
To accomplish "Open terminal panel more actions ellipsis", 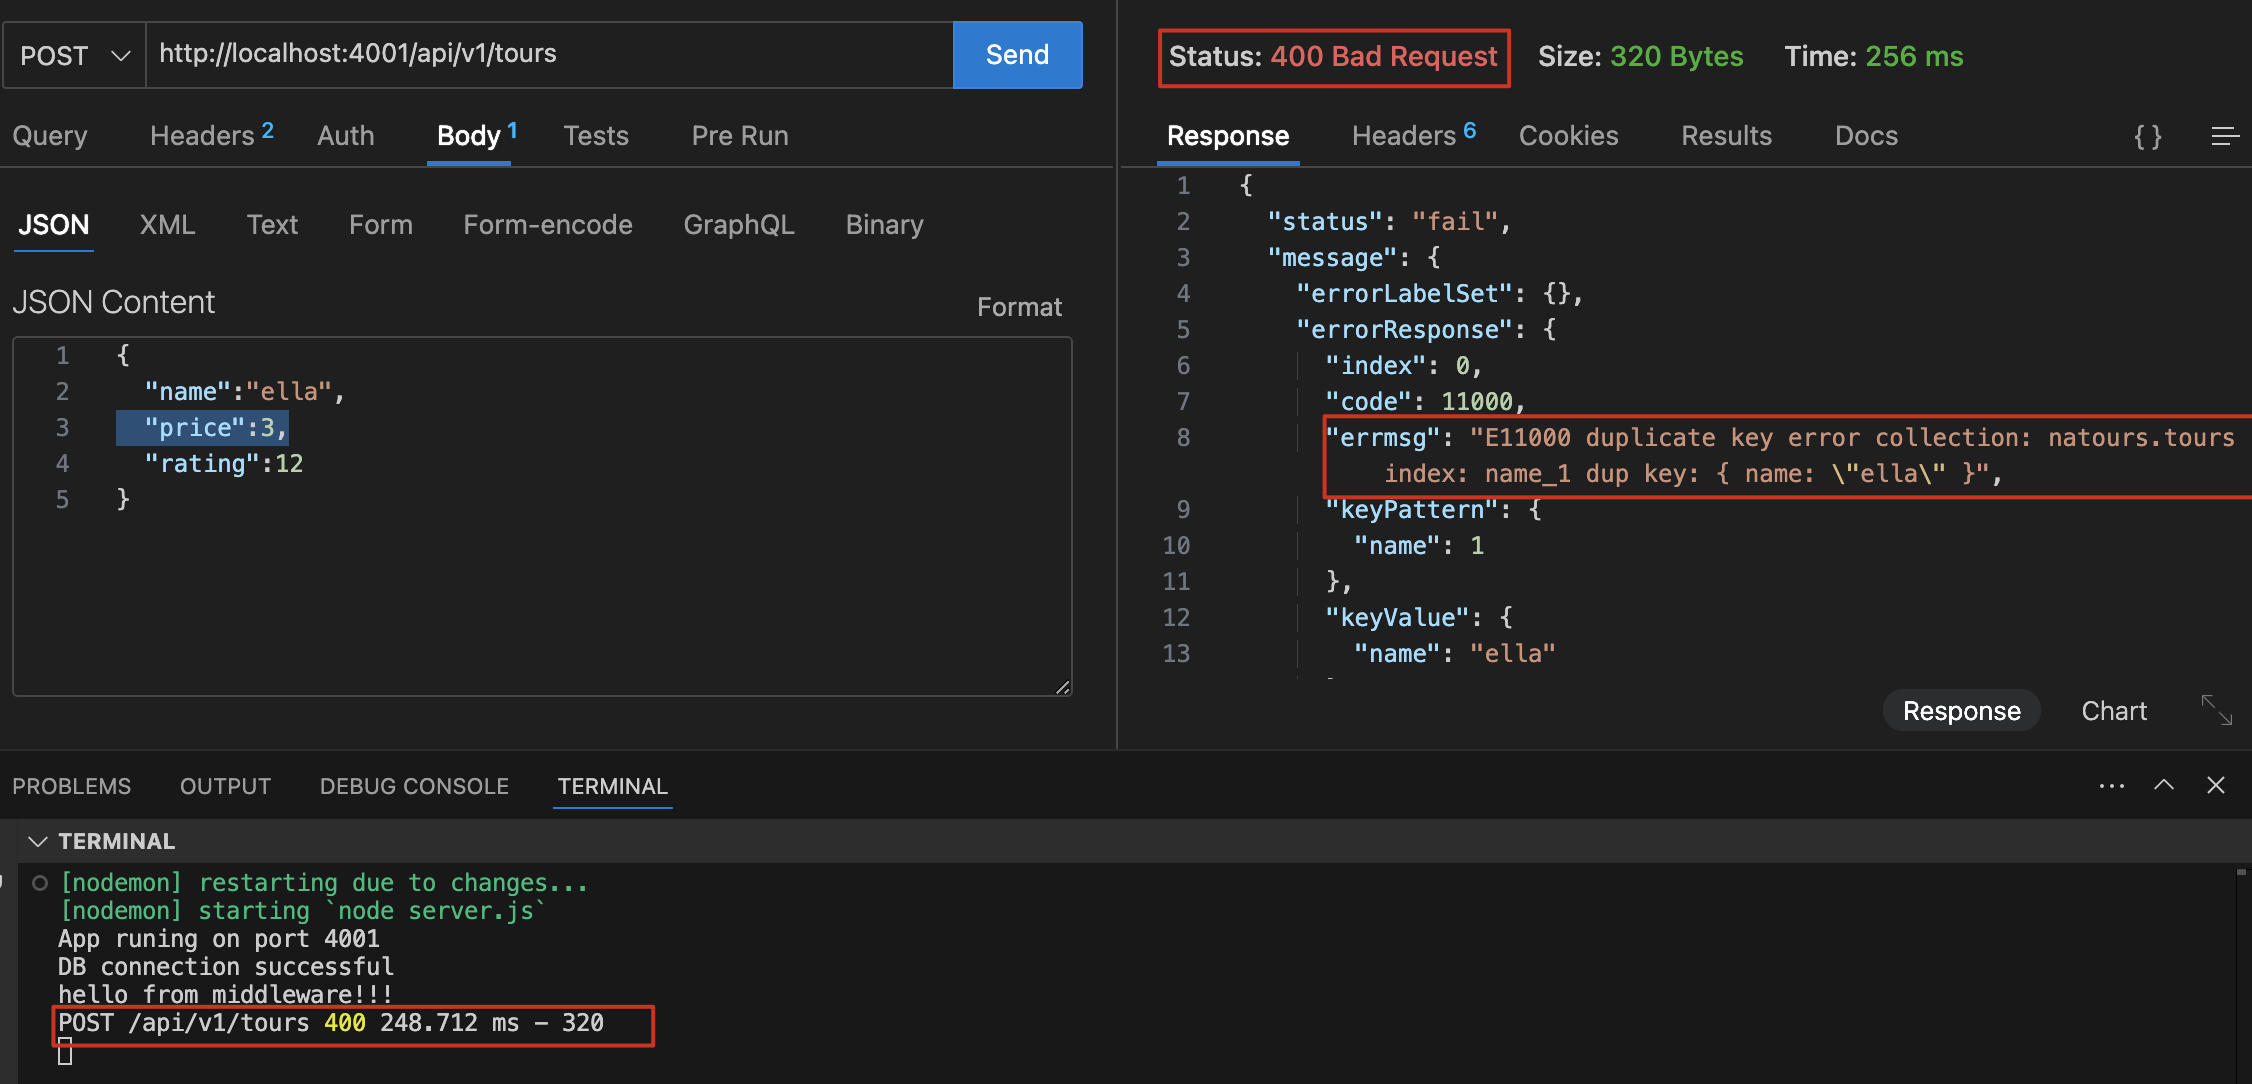I will (x=2111, y=786).
